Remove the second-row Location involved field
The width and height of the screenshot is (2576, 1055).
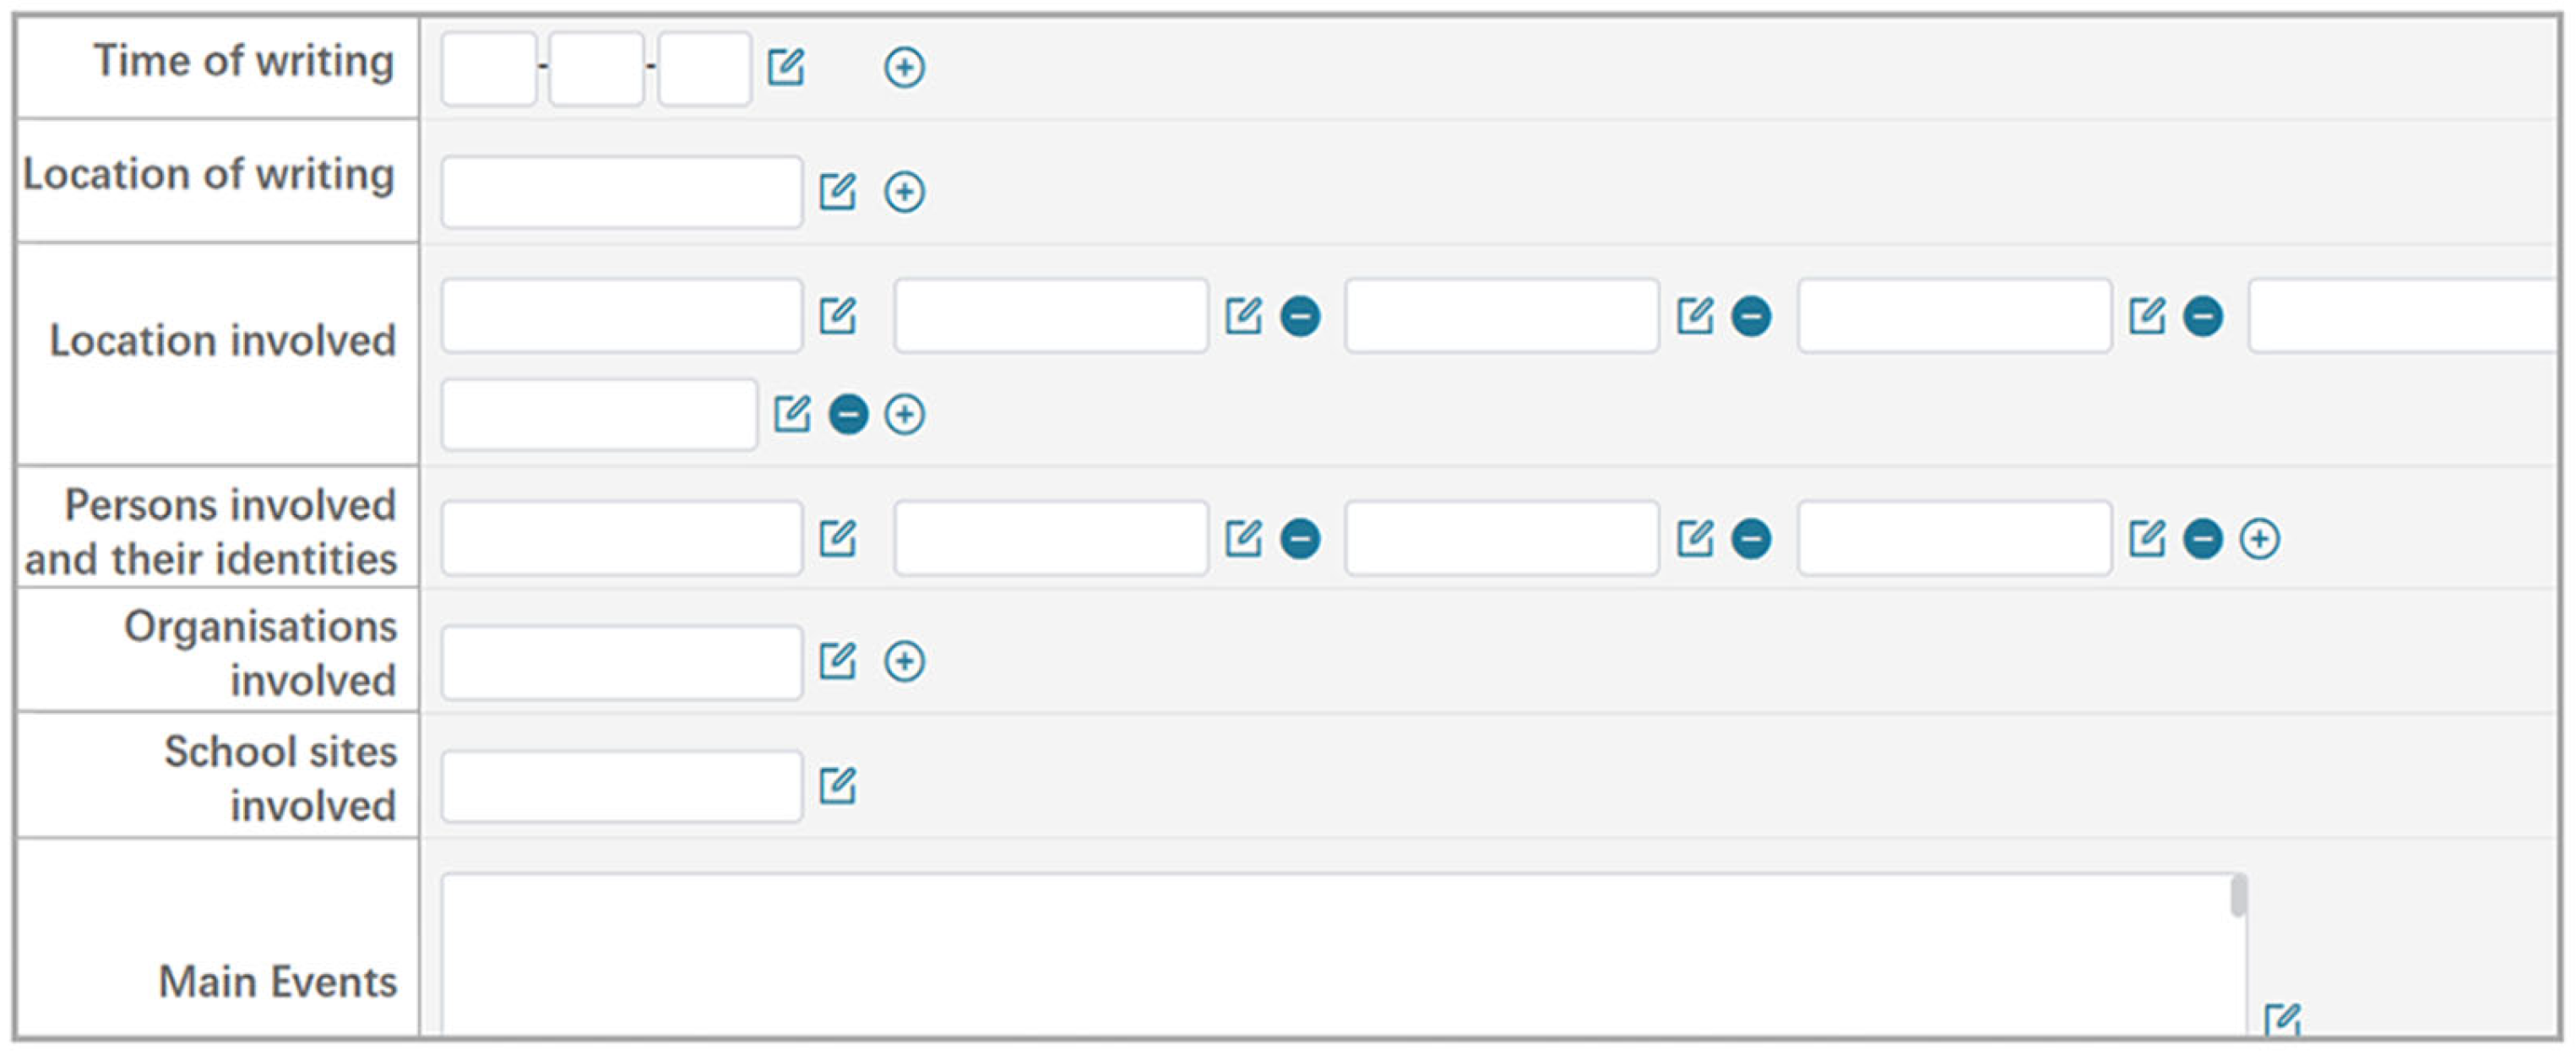click(x=848, y=414)
